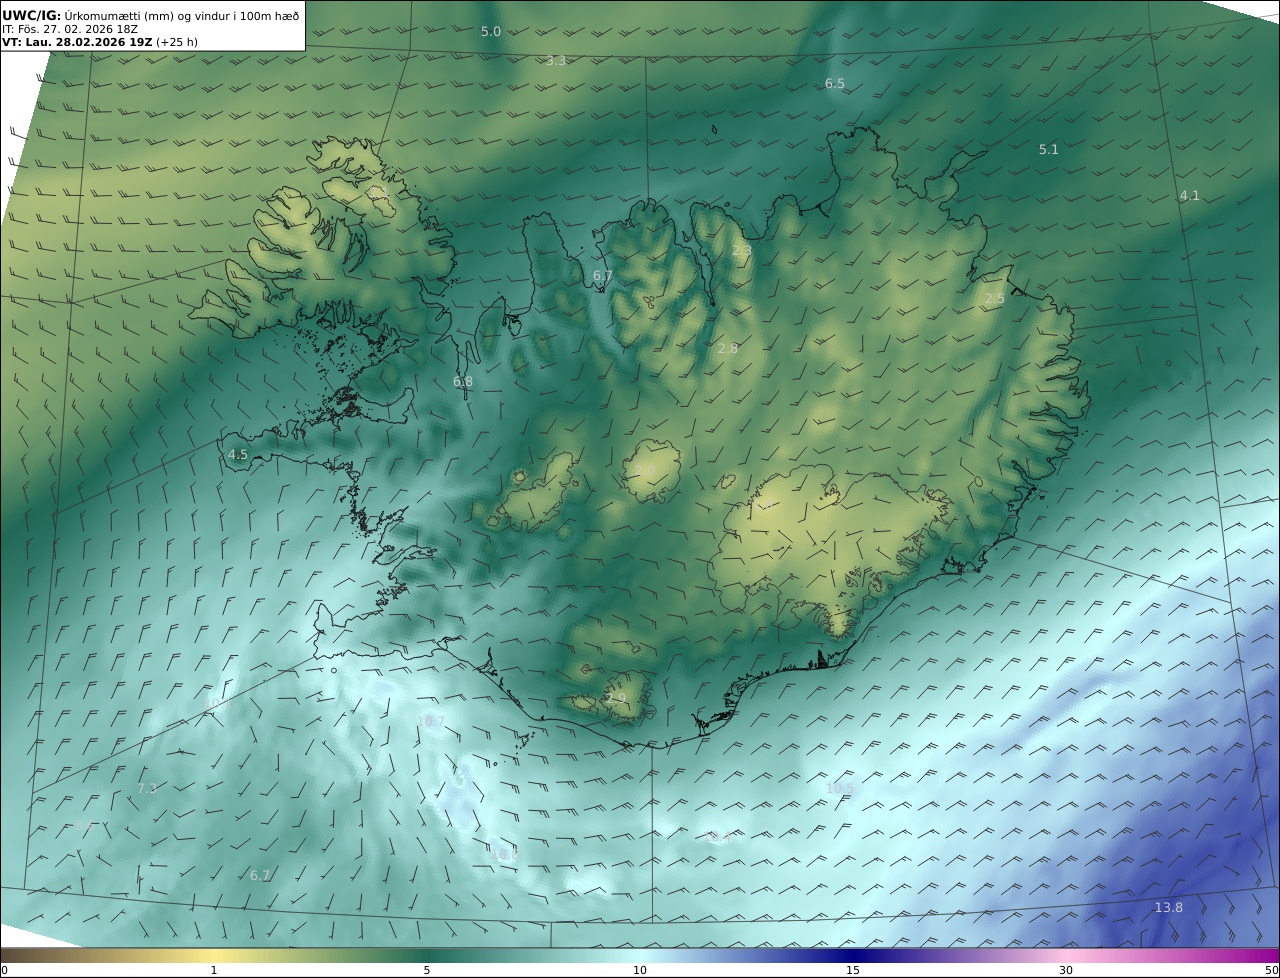Screen dimensions: 1280x978
Task: Select the colorbar tick label "5"
Action: (x=427, y=970)
